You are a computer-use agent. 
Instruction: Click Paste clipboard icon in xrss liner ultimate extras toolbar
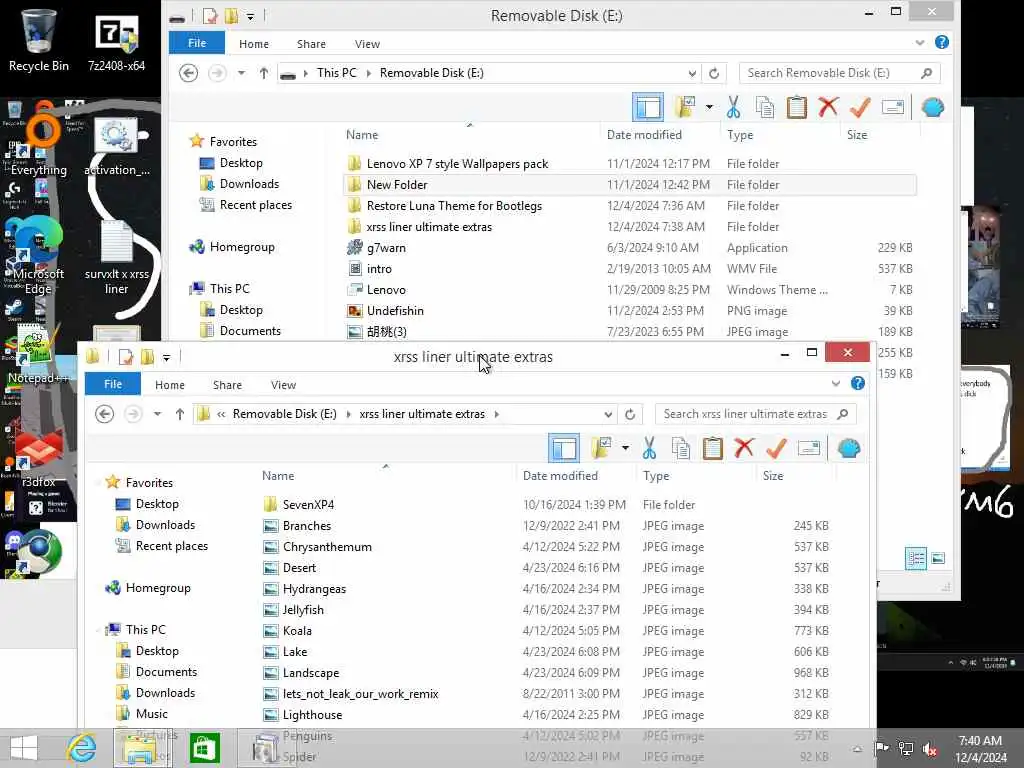[712, 449]
